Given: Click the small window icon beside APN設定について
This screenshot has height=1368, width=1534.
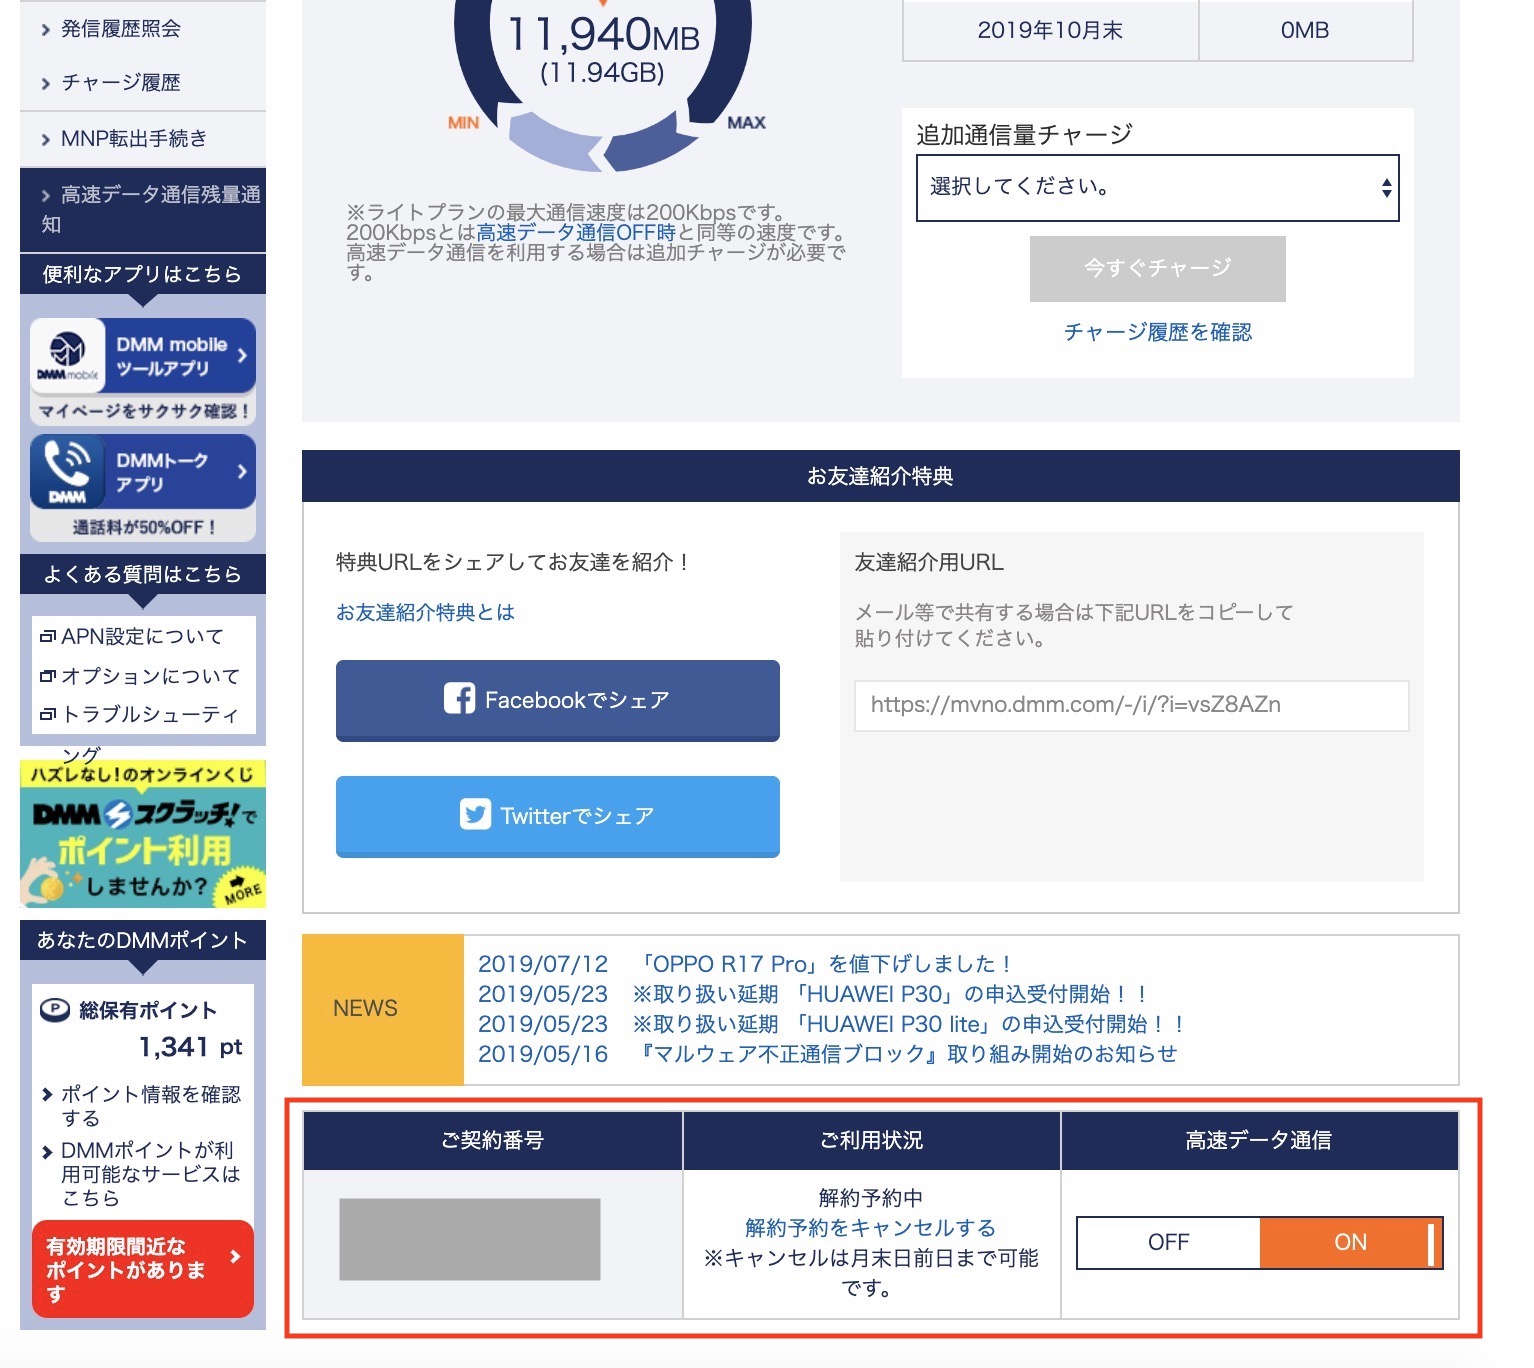Looking at the screenshot, I should click(47, 635).
